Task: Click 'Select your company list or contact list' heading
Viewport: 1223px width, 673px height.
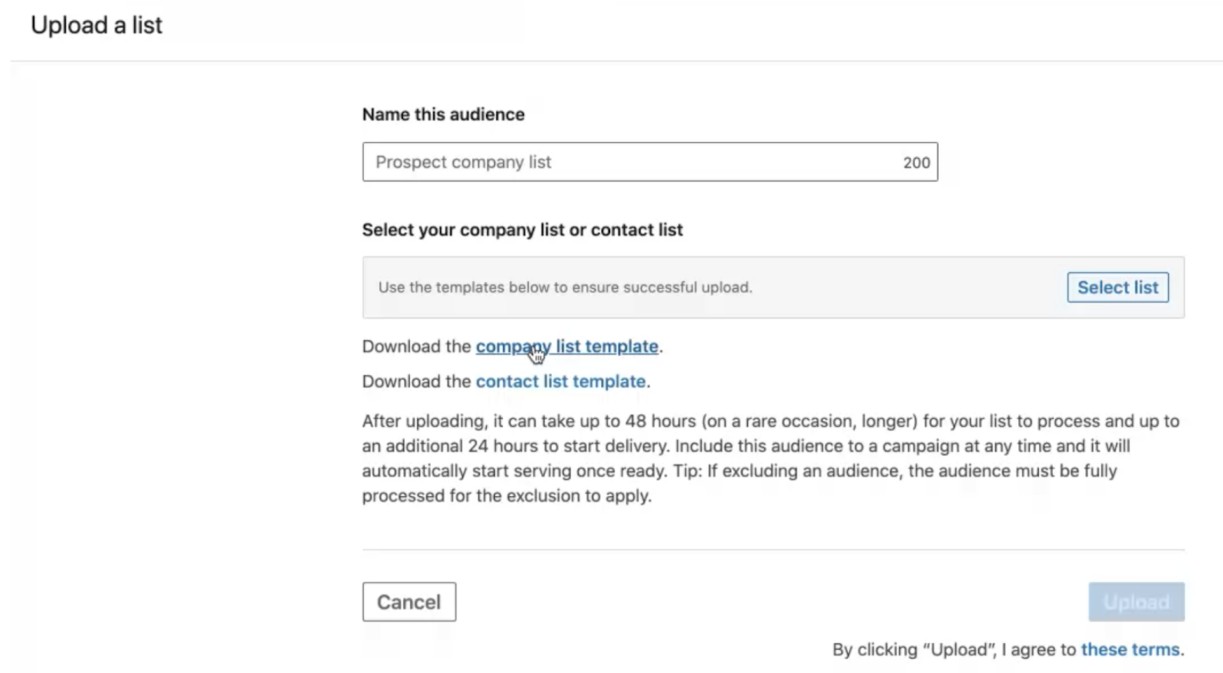Action: [522, 229]
